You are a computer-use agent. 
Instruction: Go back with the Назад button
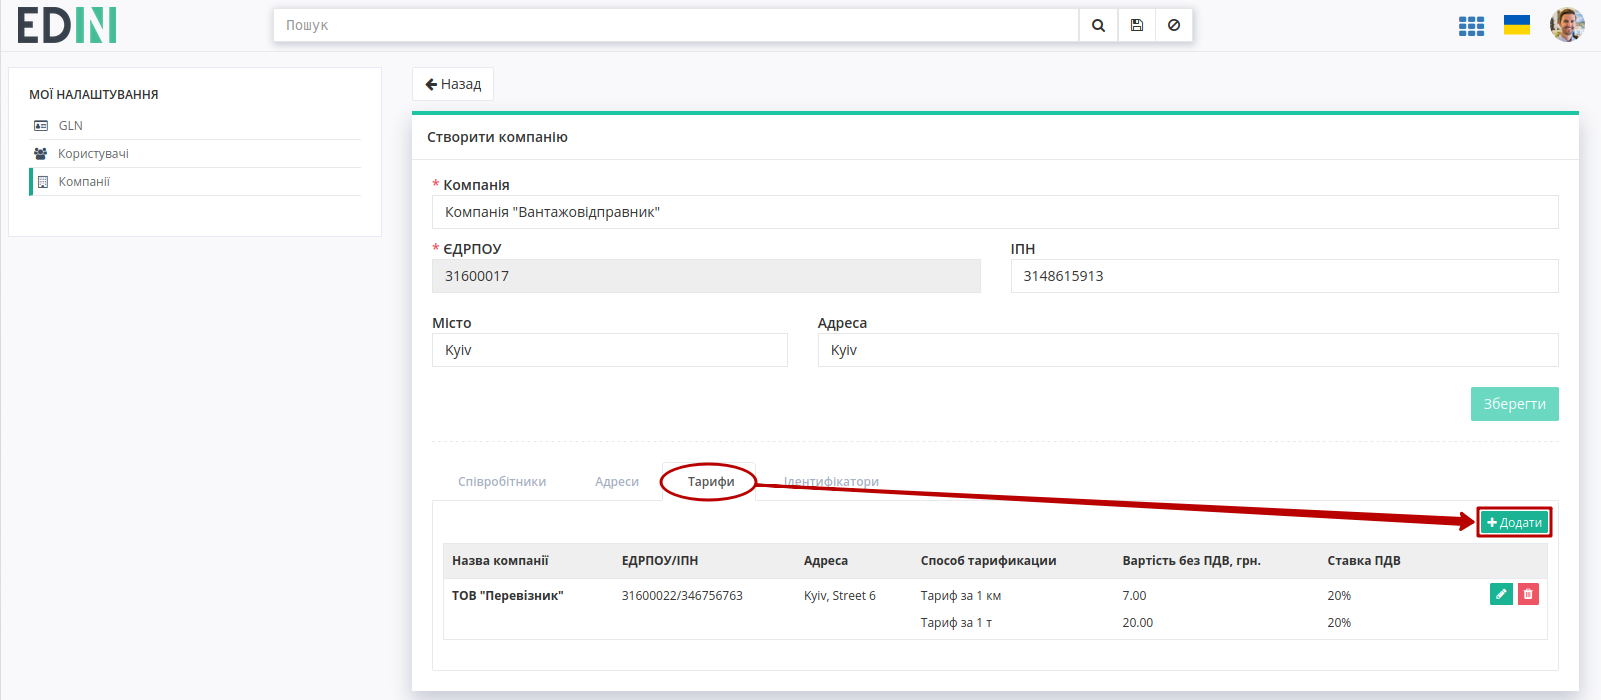click(x=453, y=84)
